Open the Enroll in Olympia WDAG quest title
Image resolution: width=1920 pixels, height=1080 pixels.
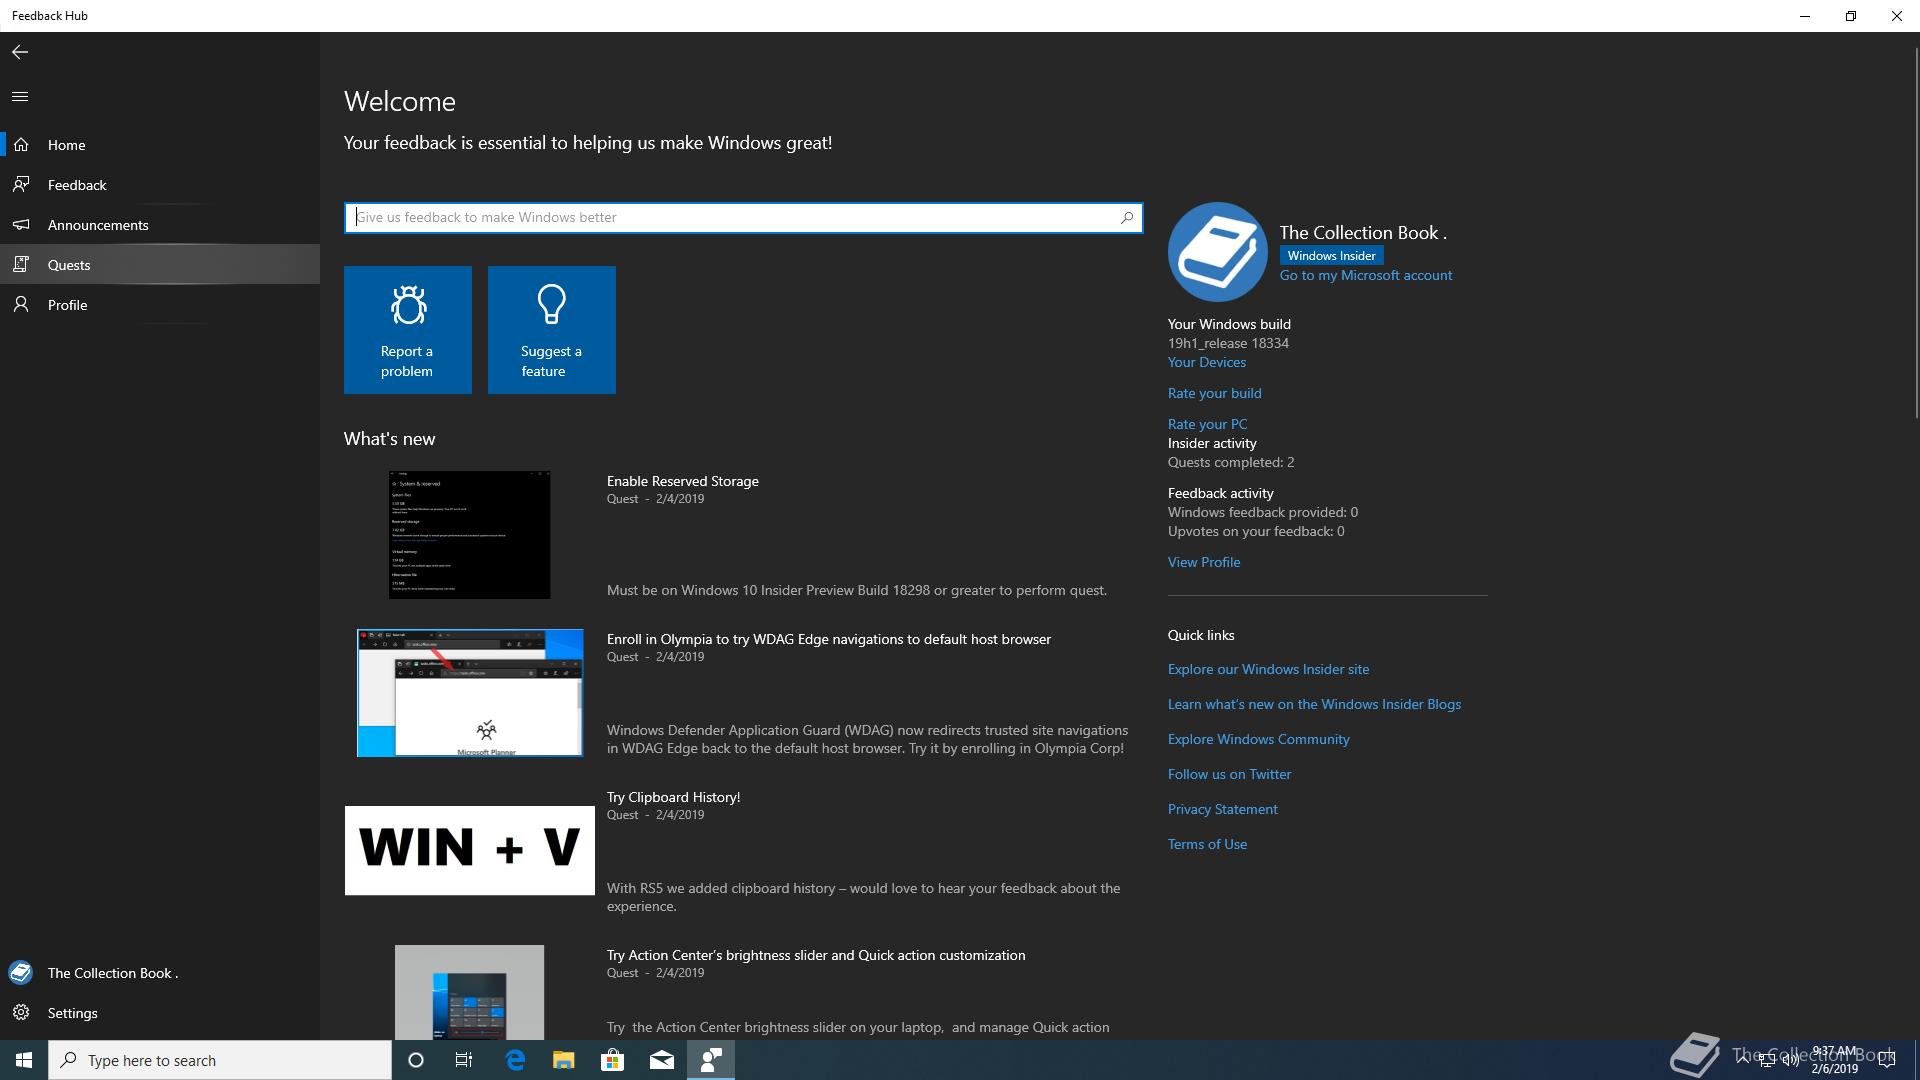[829, 639]
